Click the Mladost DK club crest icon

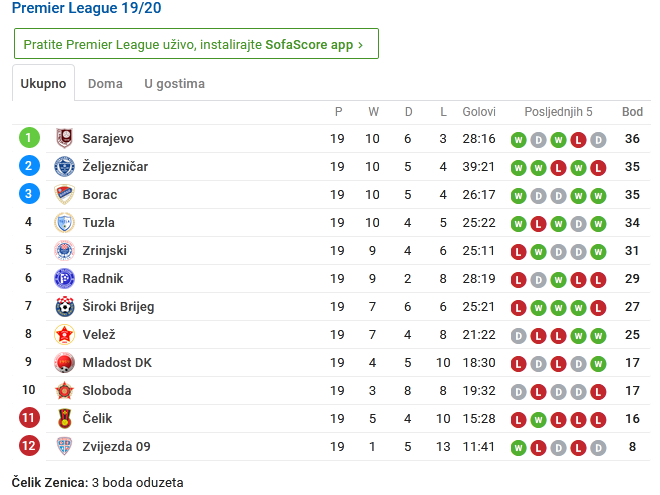(x=65, y=363)
